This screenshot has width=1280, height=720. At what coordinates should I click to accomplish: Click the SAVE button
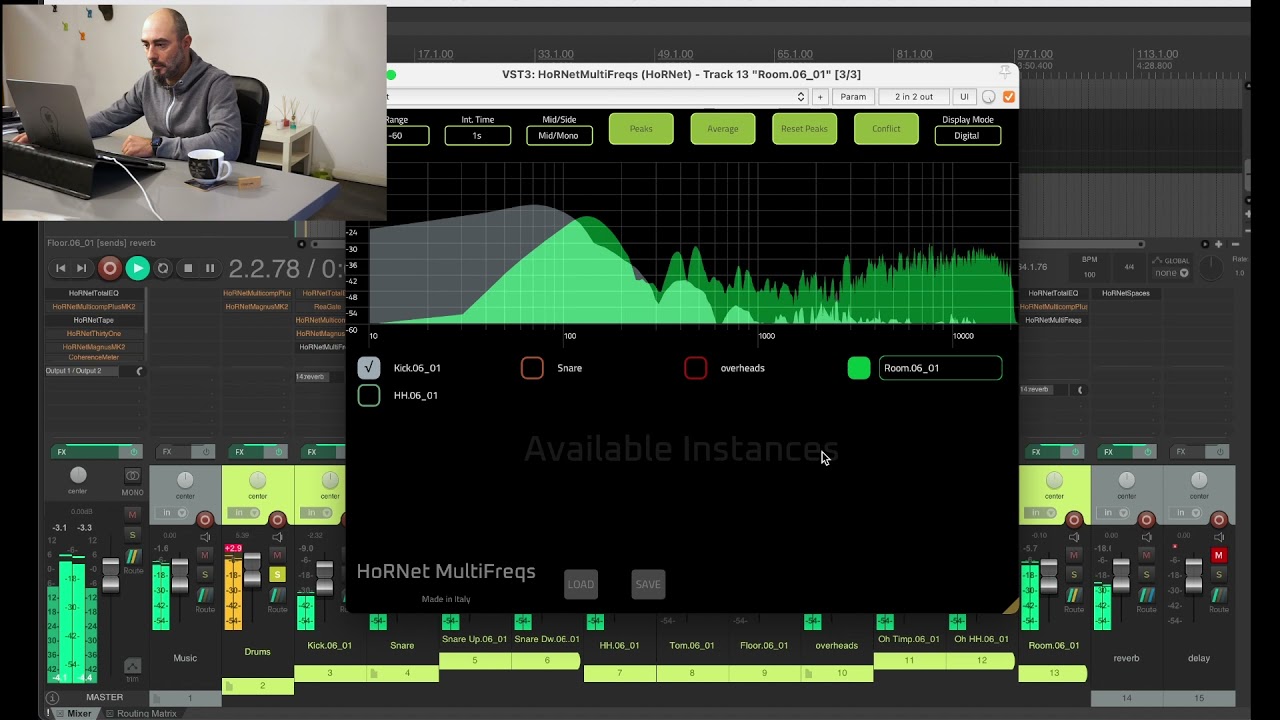pyautogui.click(x=648, y=584)
